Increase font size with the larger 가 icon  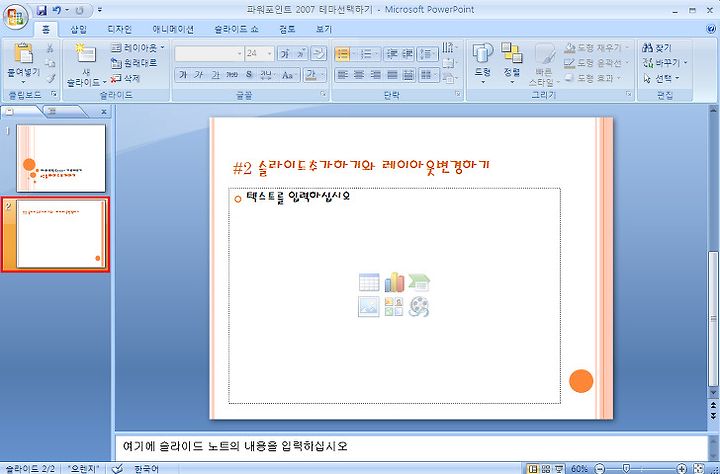pyautogui.click(x=285, y=54)
